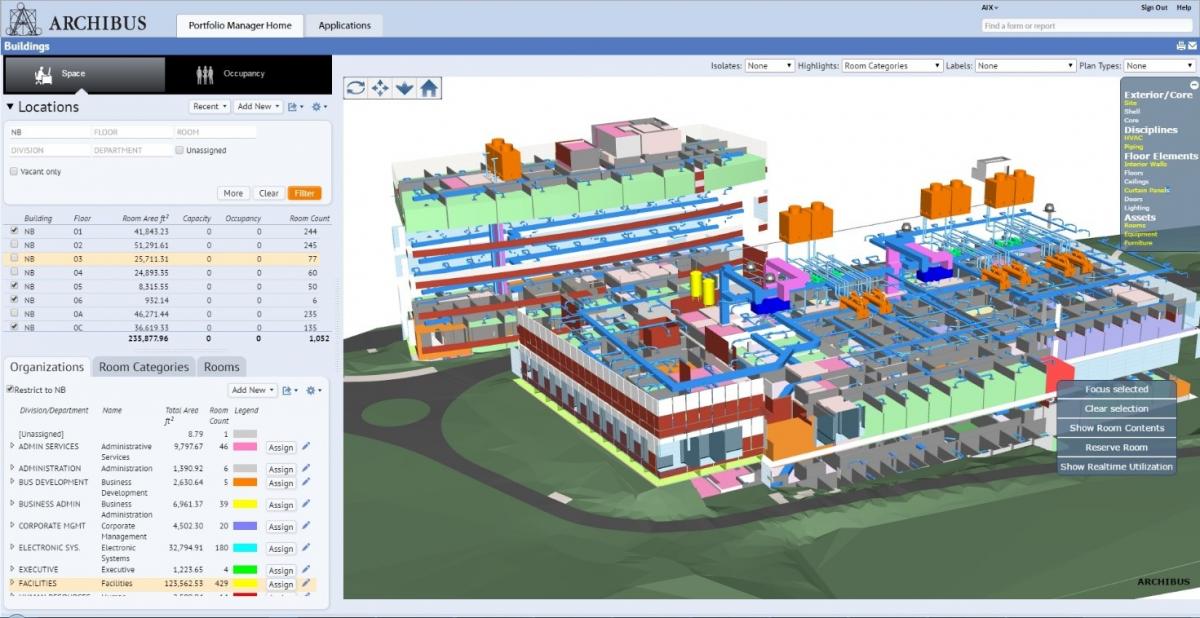Open the Applications tab

pos(345,25)
